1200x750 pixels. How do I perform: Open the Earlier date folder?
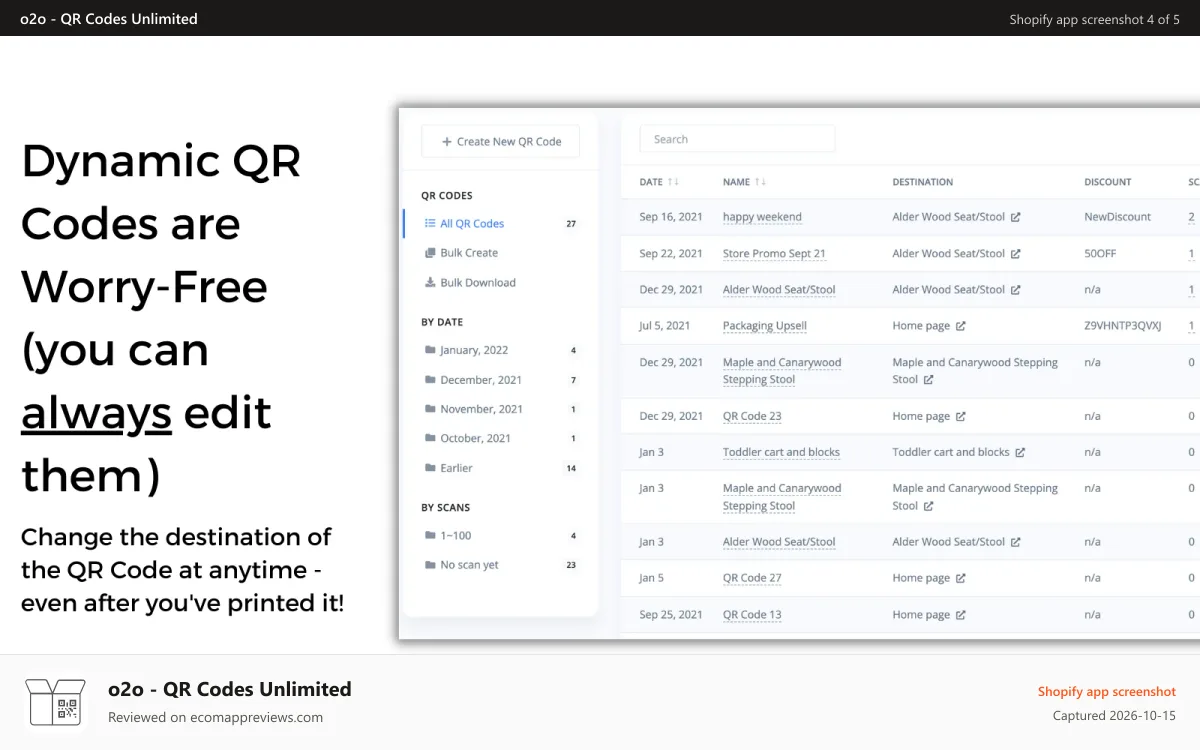(x=456, y=468)
